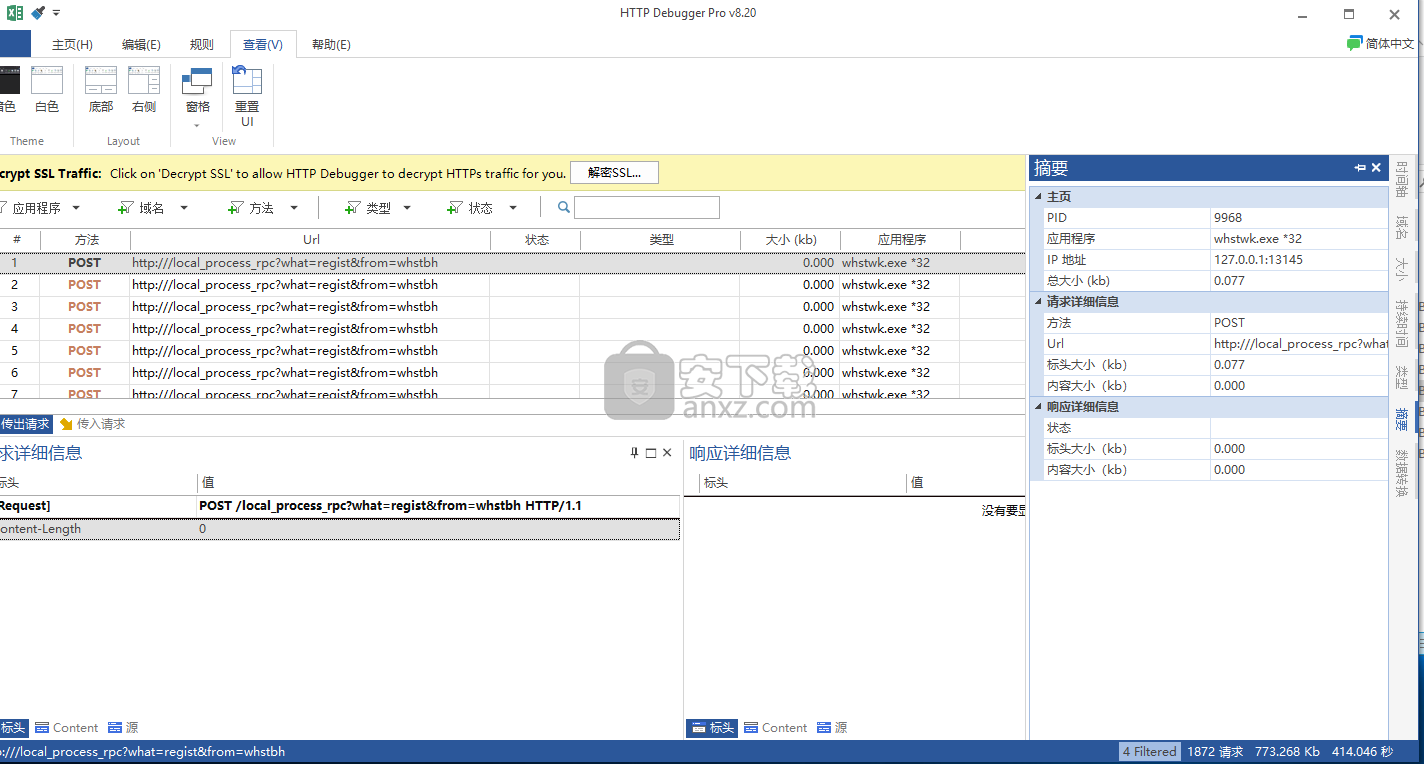Open the 窗格 panes menu

pyautogui.click(x=198, y=97)
